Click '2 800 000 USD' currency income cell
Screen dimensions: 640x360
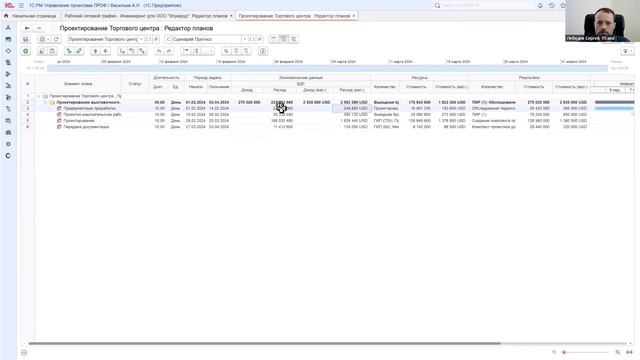pyautogui.click(x=316, y=102)
